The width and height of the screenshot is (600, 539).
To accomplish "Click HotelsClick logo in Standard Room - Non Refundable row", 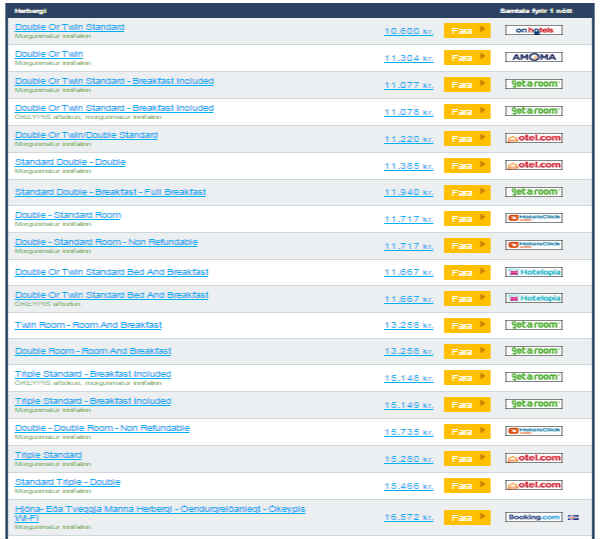I will pos(534,245).
